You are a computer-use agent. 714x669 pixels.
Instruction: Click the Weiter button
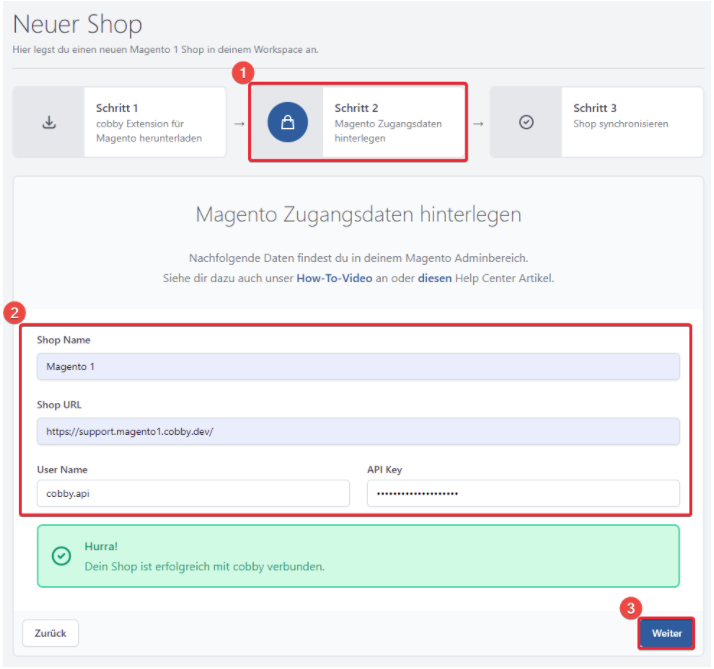[x=667, y=633]
